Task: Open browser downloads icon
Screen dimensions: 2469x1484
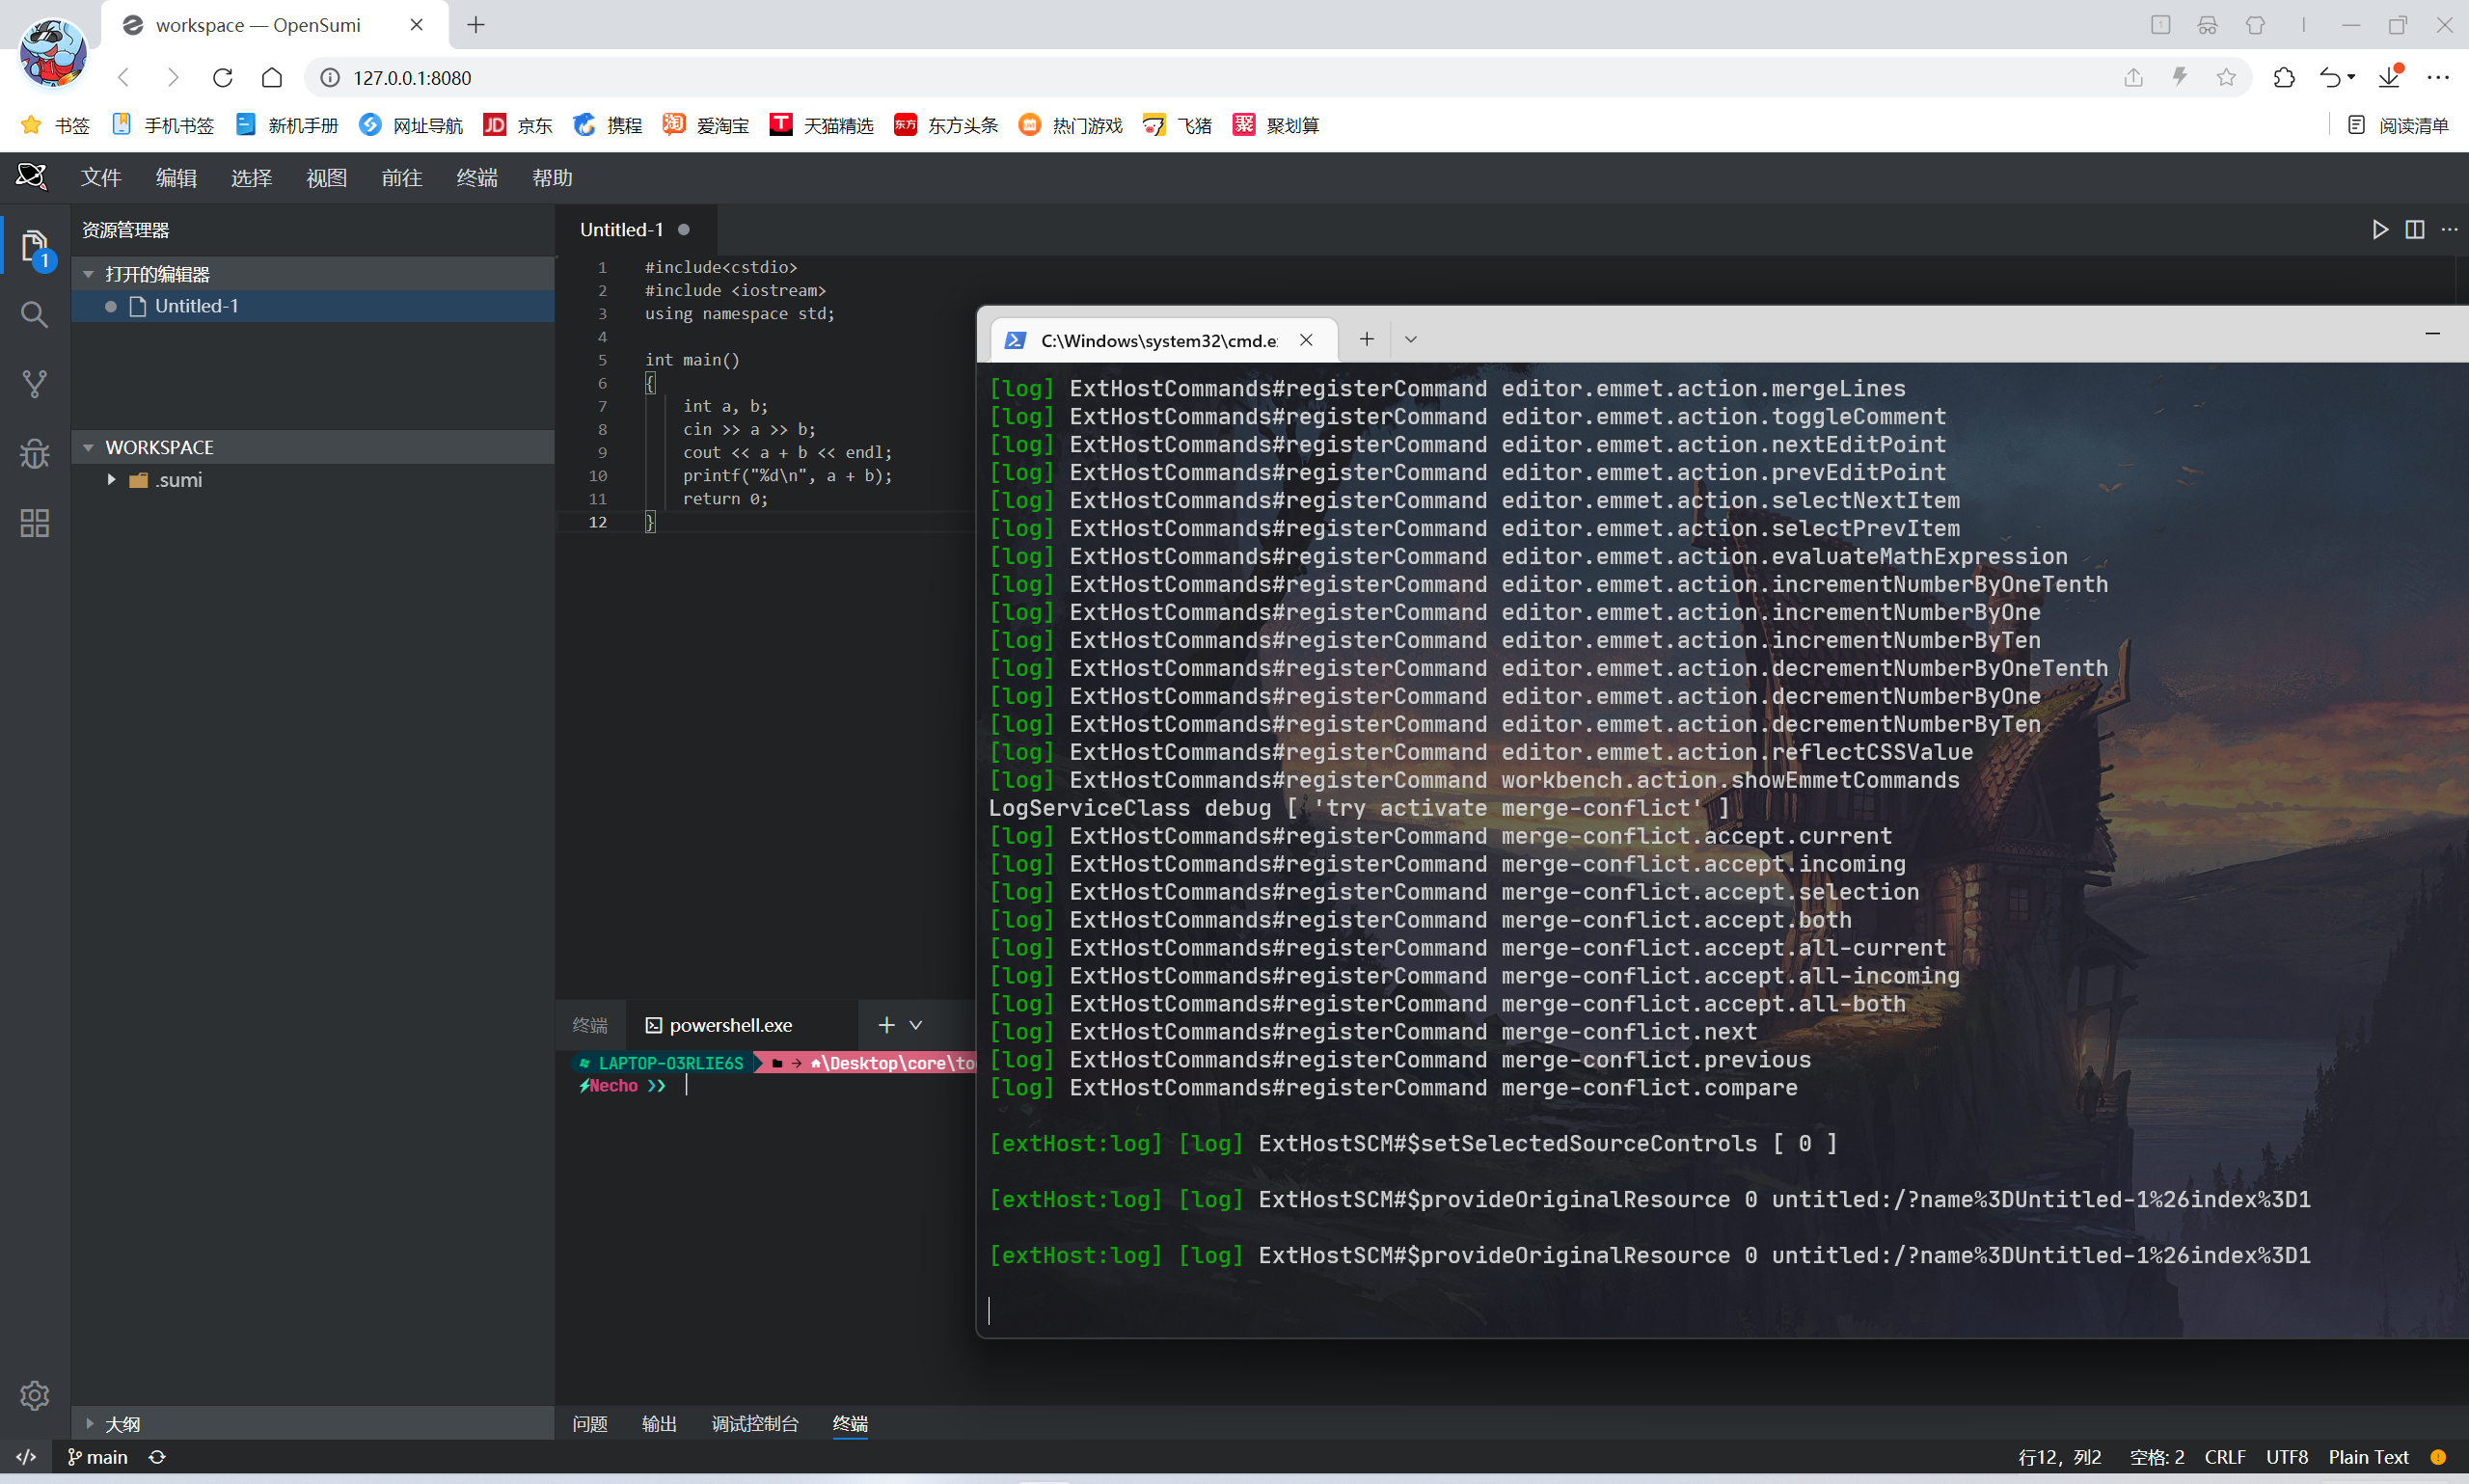Action: pos(2390,77)
